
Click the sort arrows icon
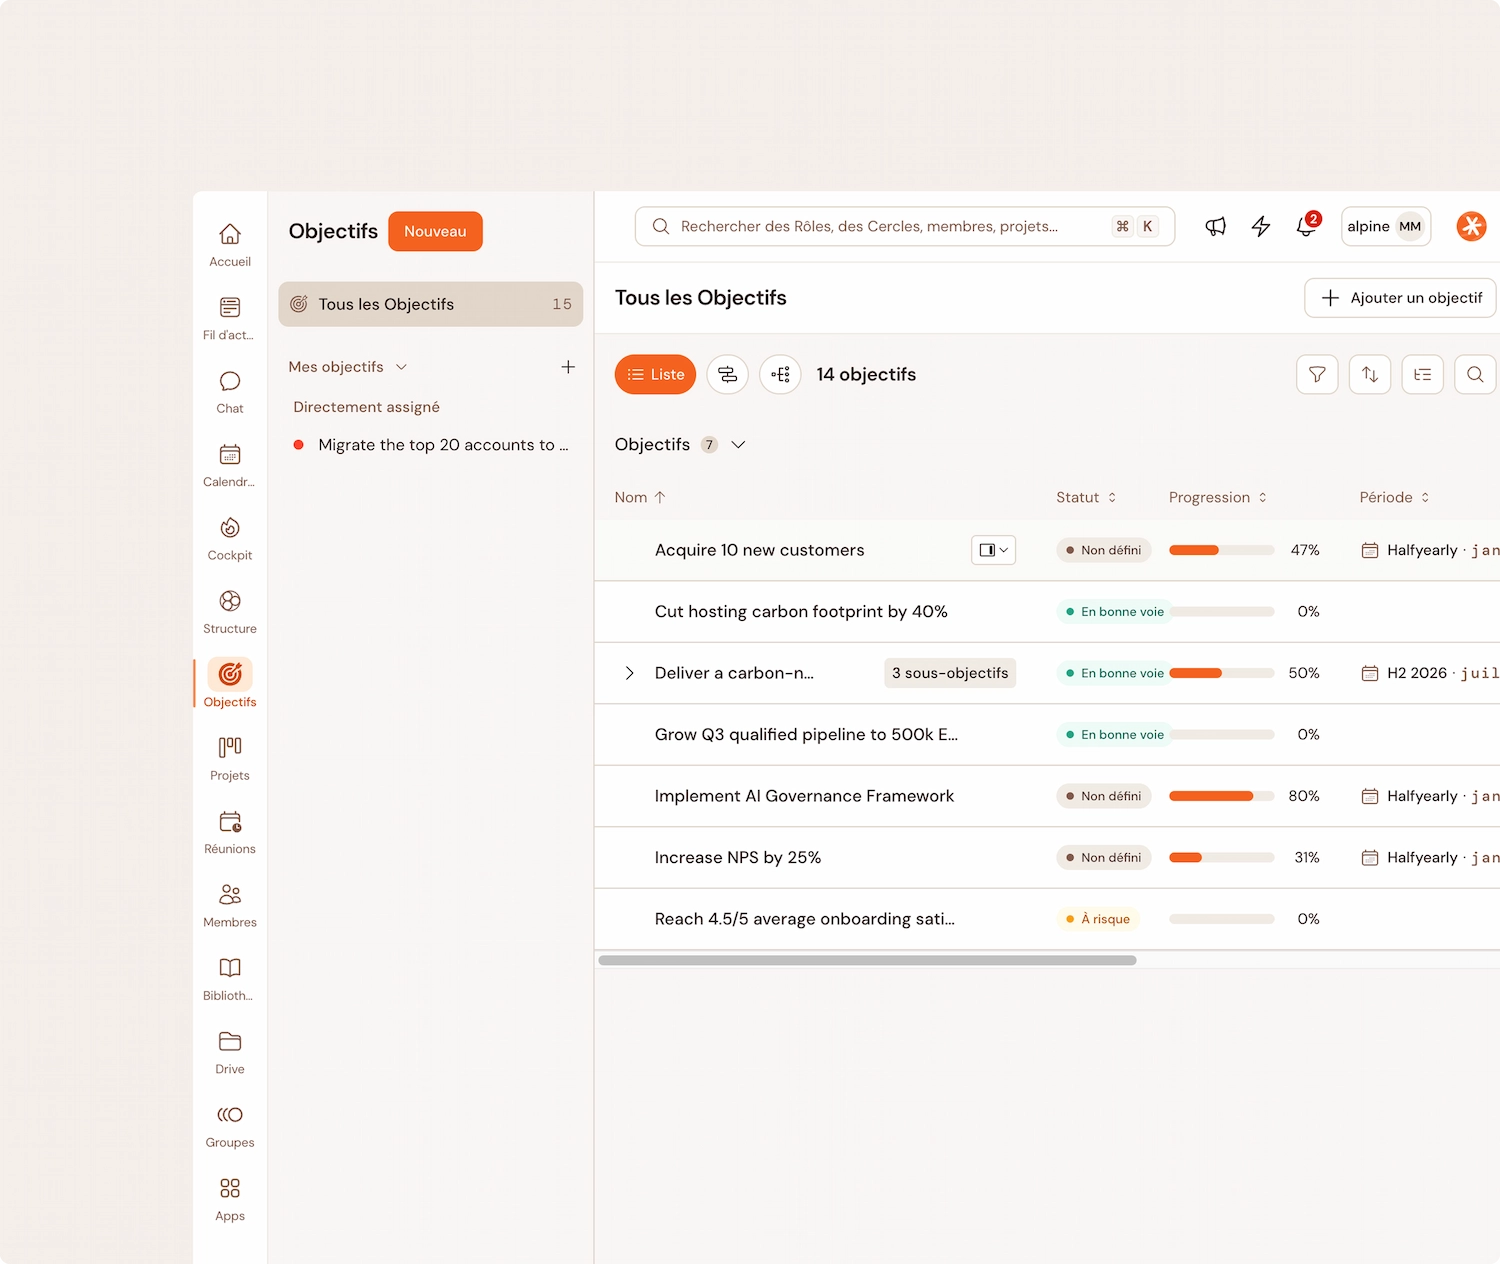[1370, 374]
